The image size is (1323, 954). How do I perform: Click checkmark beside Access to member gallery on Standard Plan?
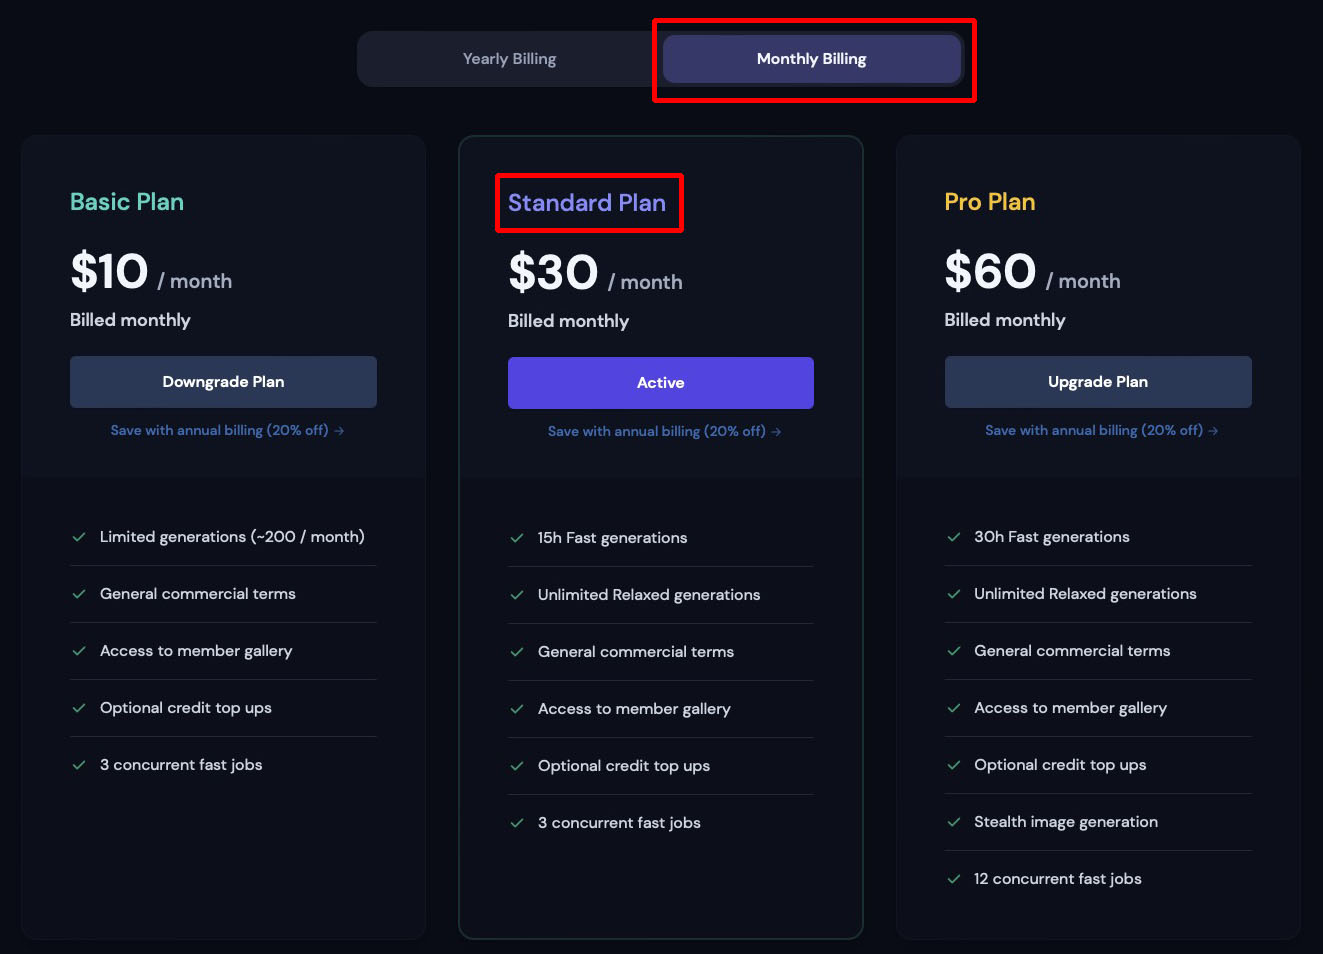tap(518, 708)
